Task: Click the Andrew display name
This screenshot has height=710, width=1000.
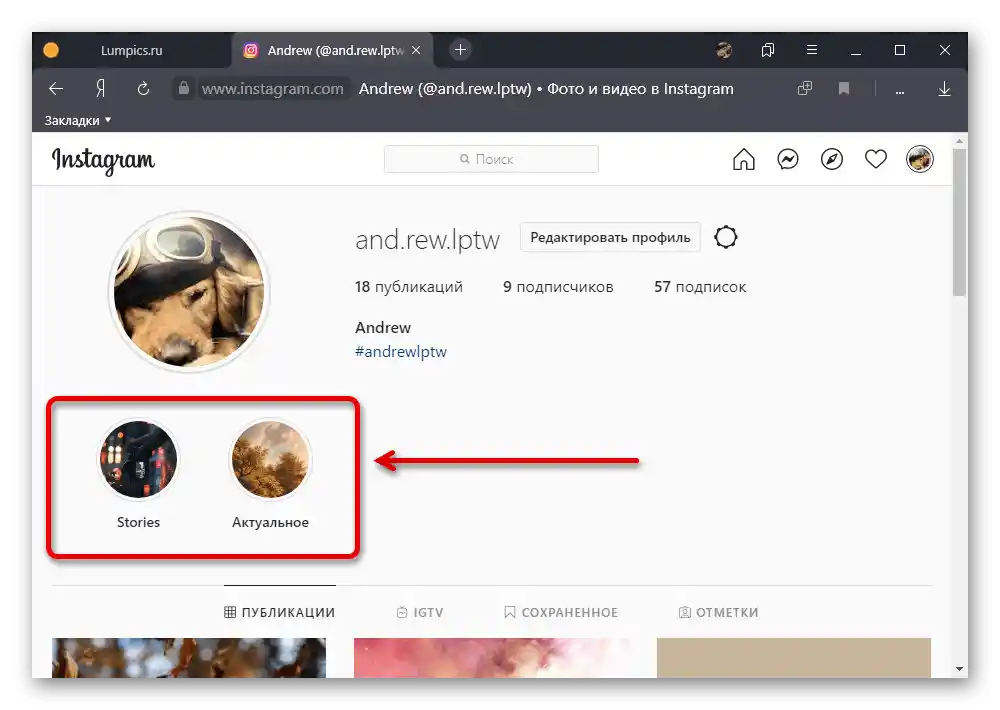Action: [x=383, y=327]
